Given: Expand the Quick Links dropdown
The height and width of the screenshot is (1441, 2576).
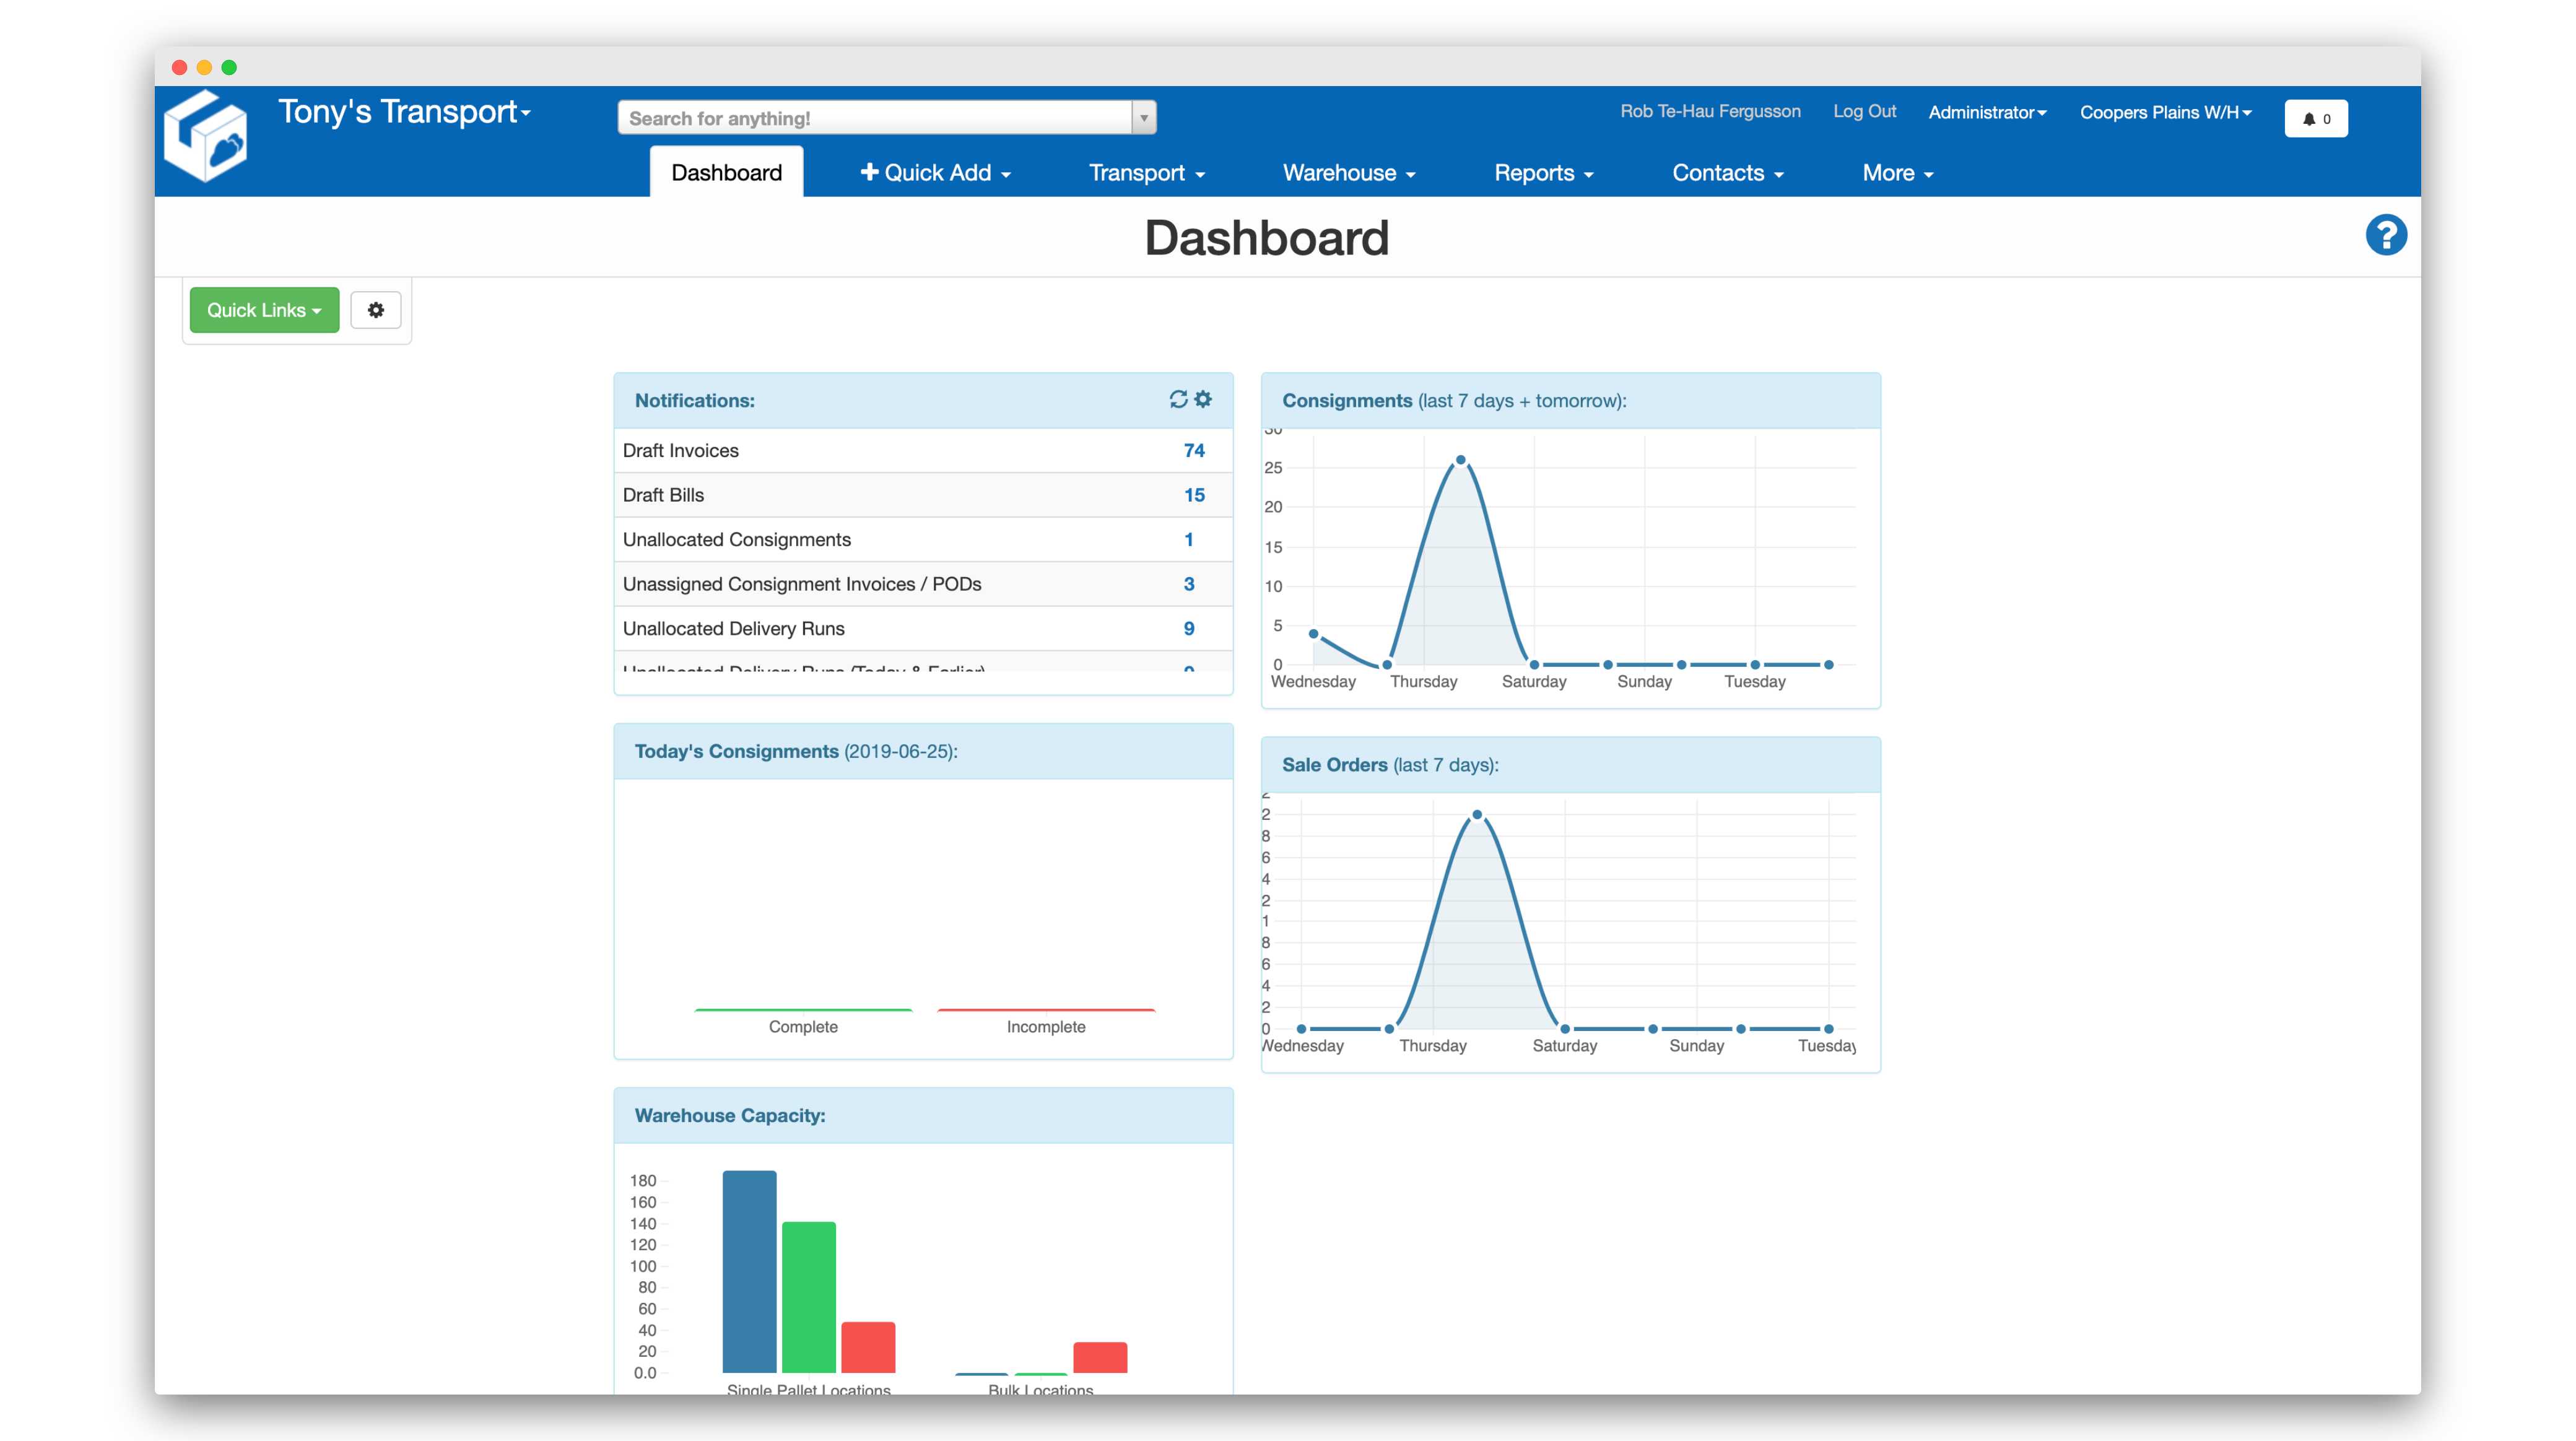Looking at the screenshot, I should click(x=264, y=310).
